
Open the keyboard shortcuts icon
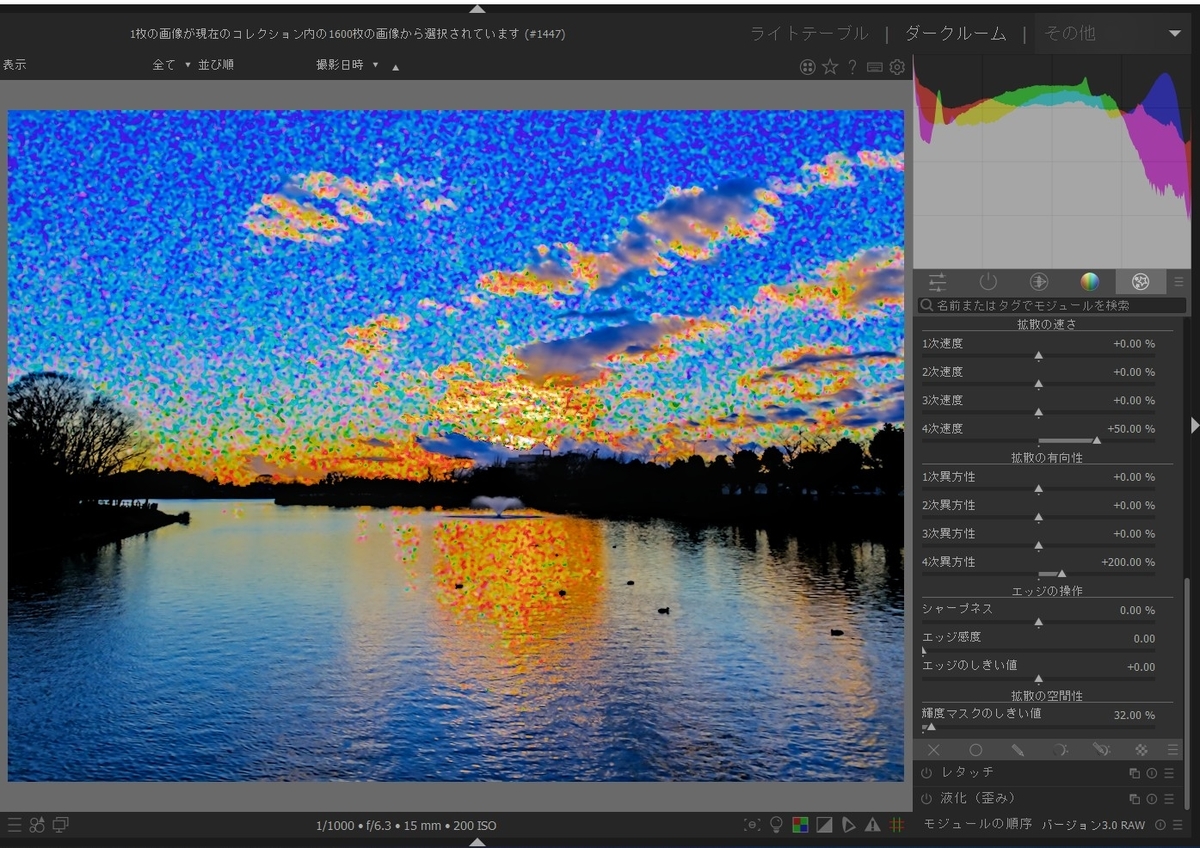tap(875, 67)
